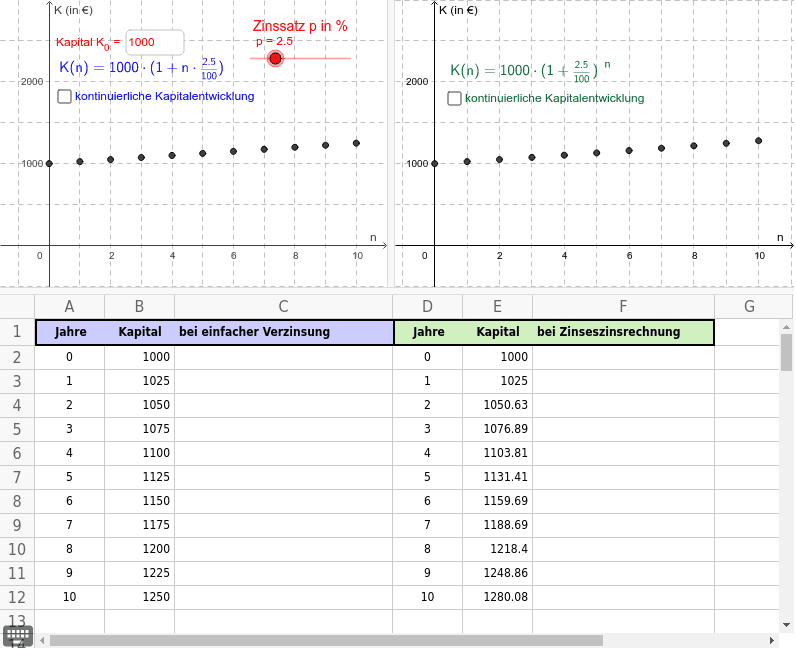The width and height of the screenshot is (796, 650).
Task: Click the scroll right arrow of spreadsheet
Action: coord(772,640)
